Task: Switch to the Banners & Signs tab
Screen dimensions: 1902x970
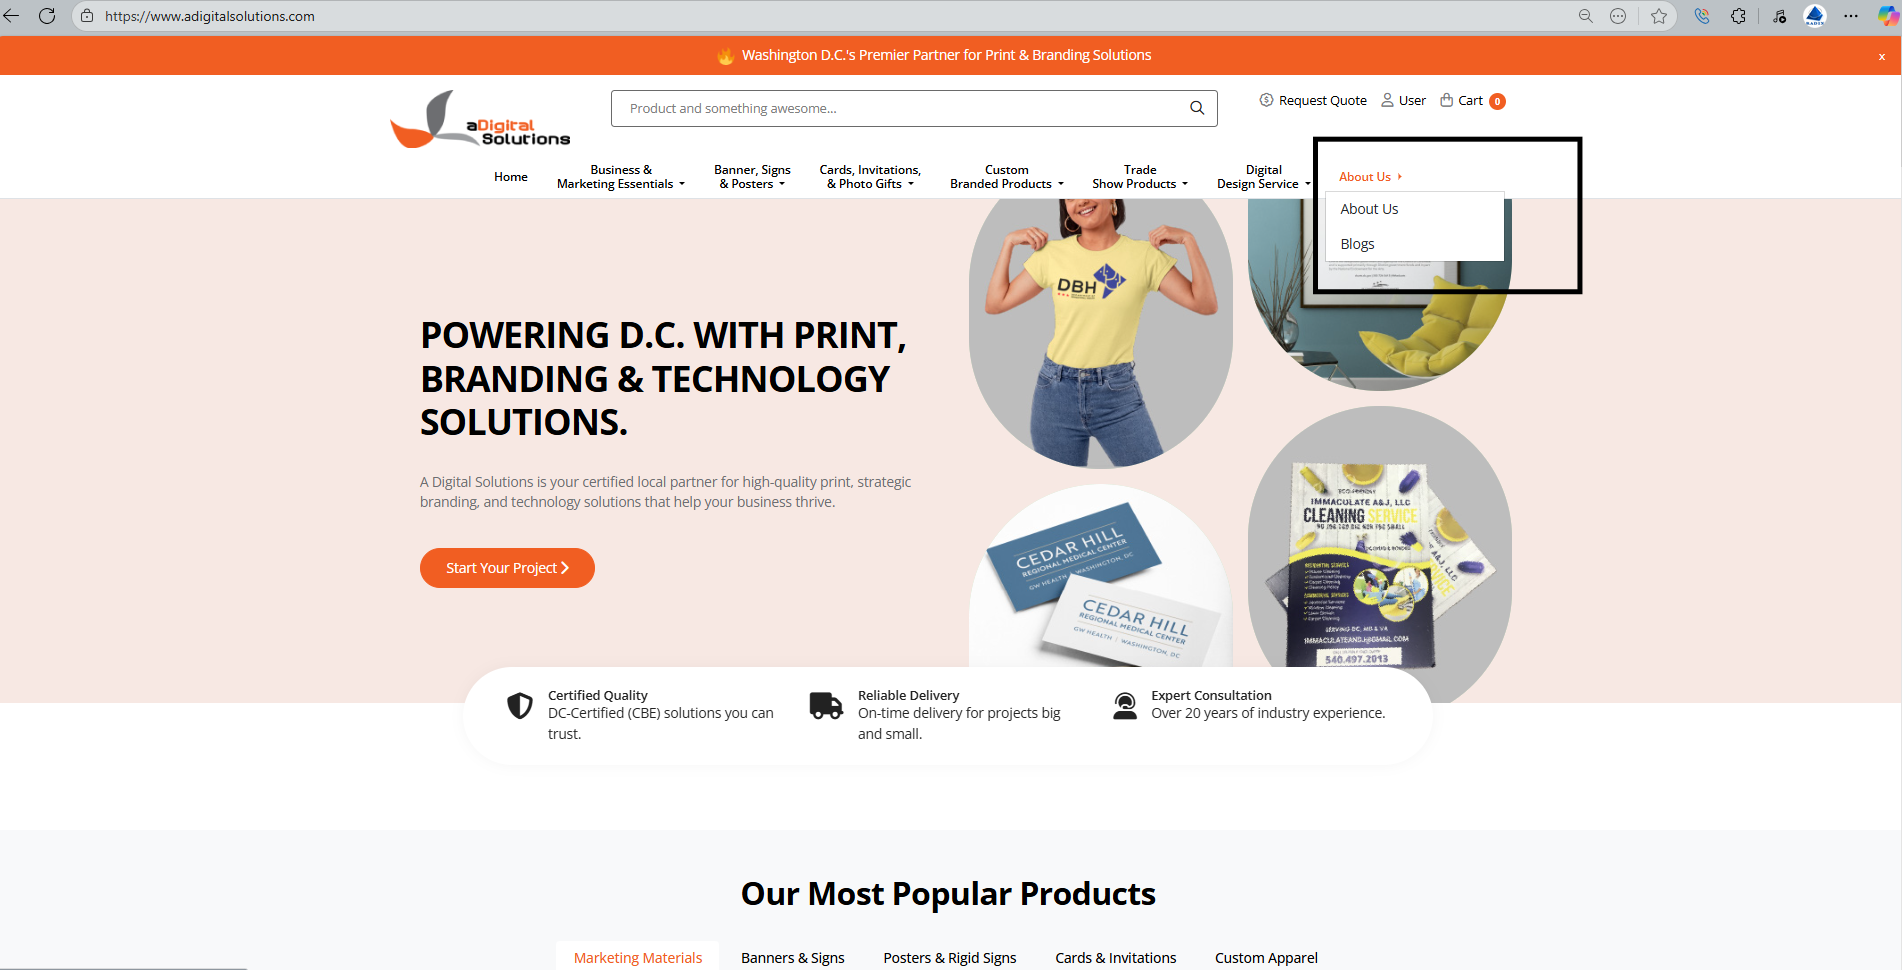Action: [792, 957]
